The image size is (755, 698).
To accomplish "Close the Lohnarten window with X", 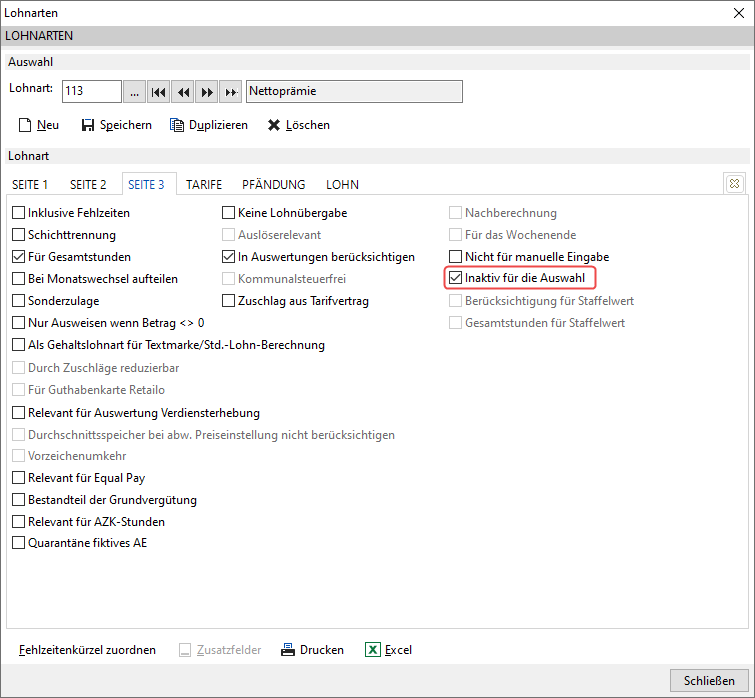I will coord(739,13).
